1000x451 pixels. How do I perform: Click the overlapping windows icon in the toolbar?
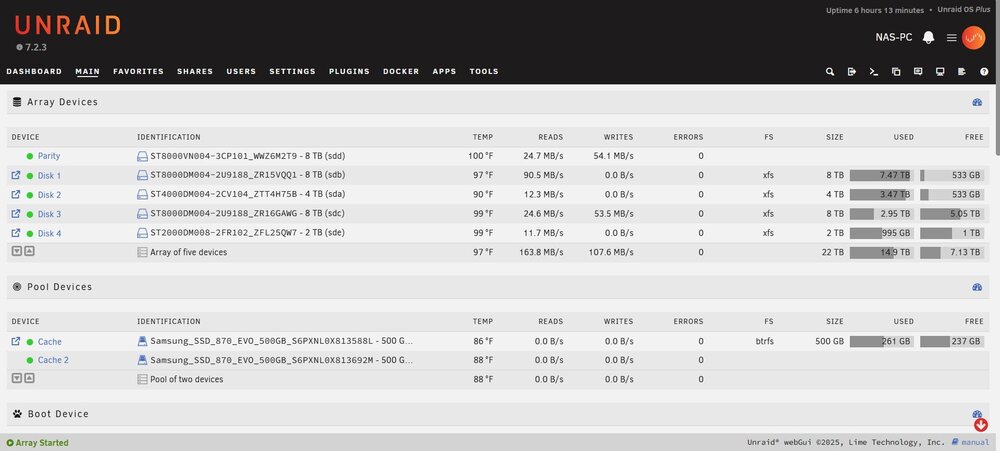click(896, 71)
